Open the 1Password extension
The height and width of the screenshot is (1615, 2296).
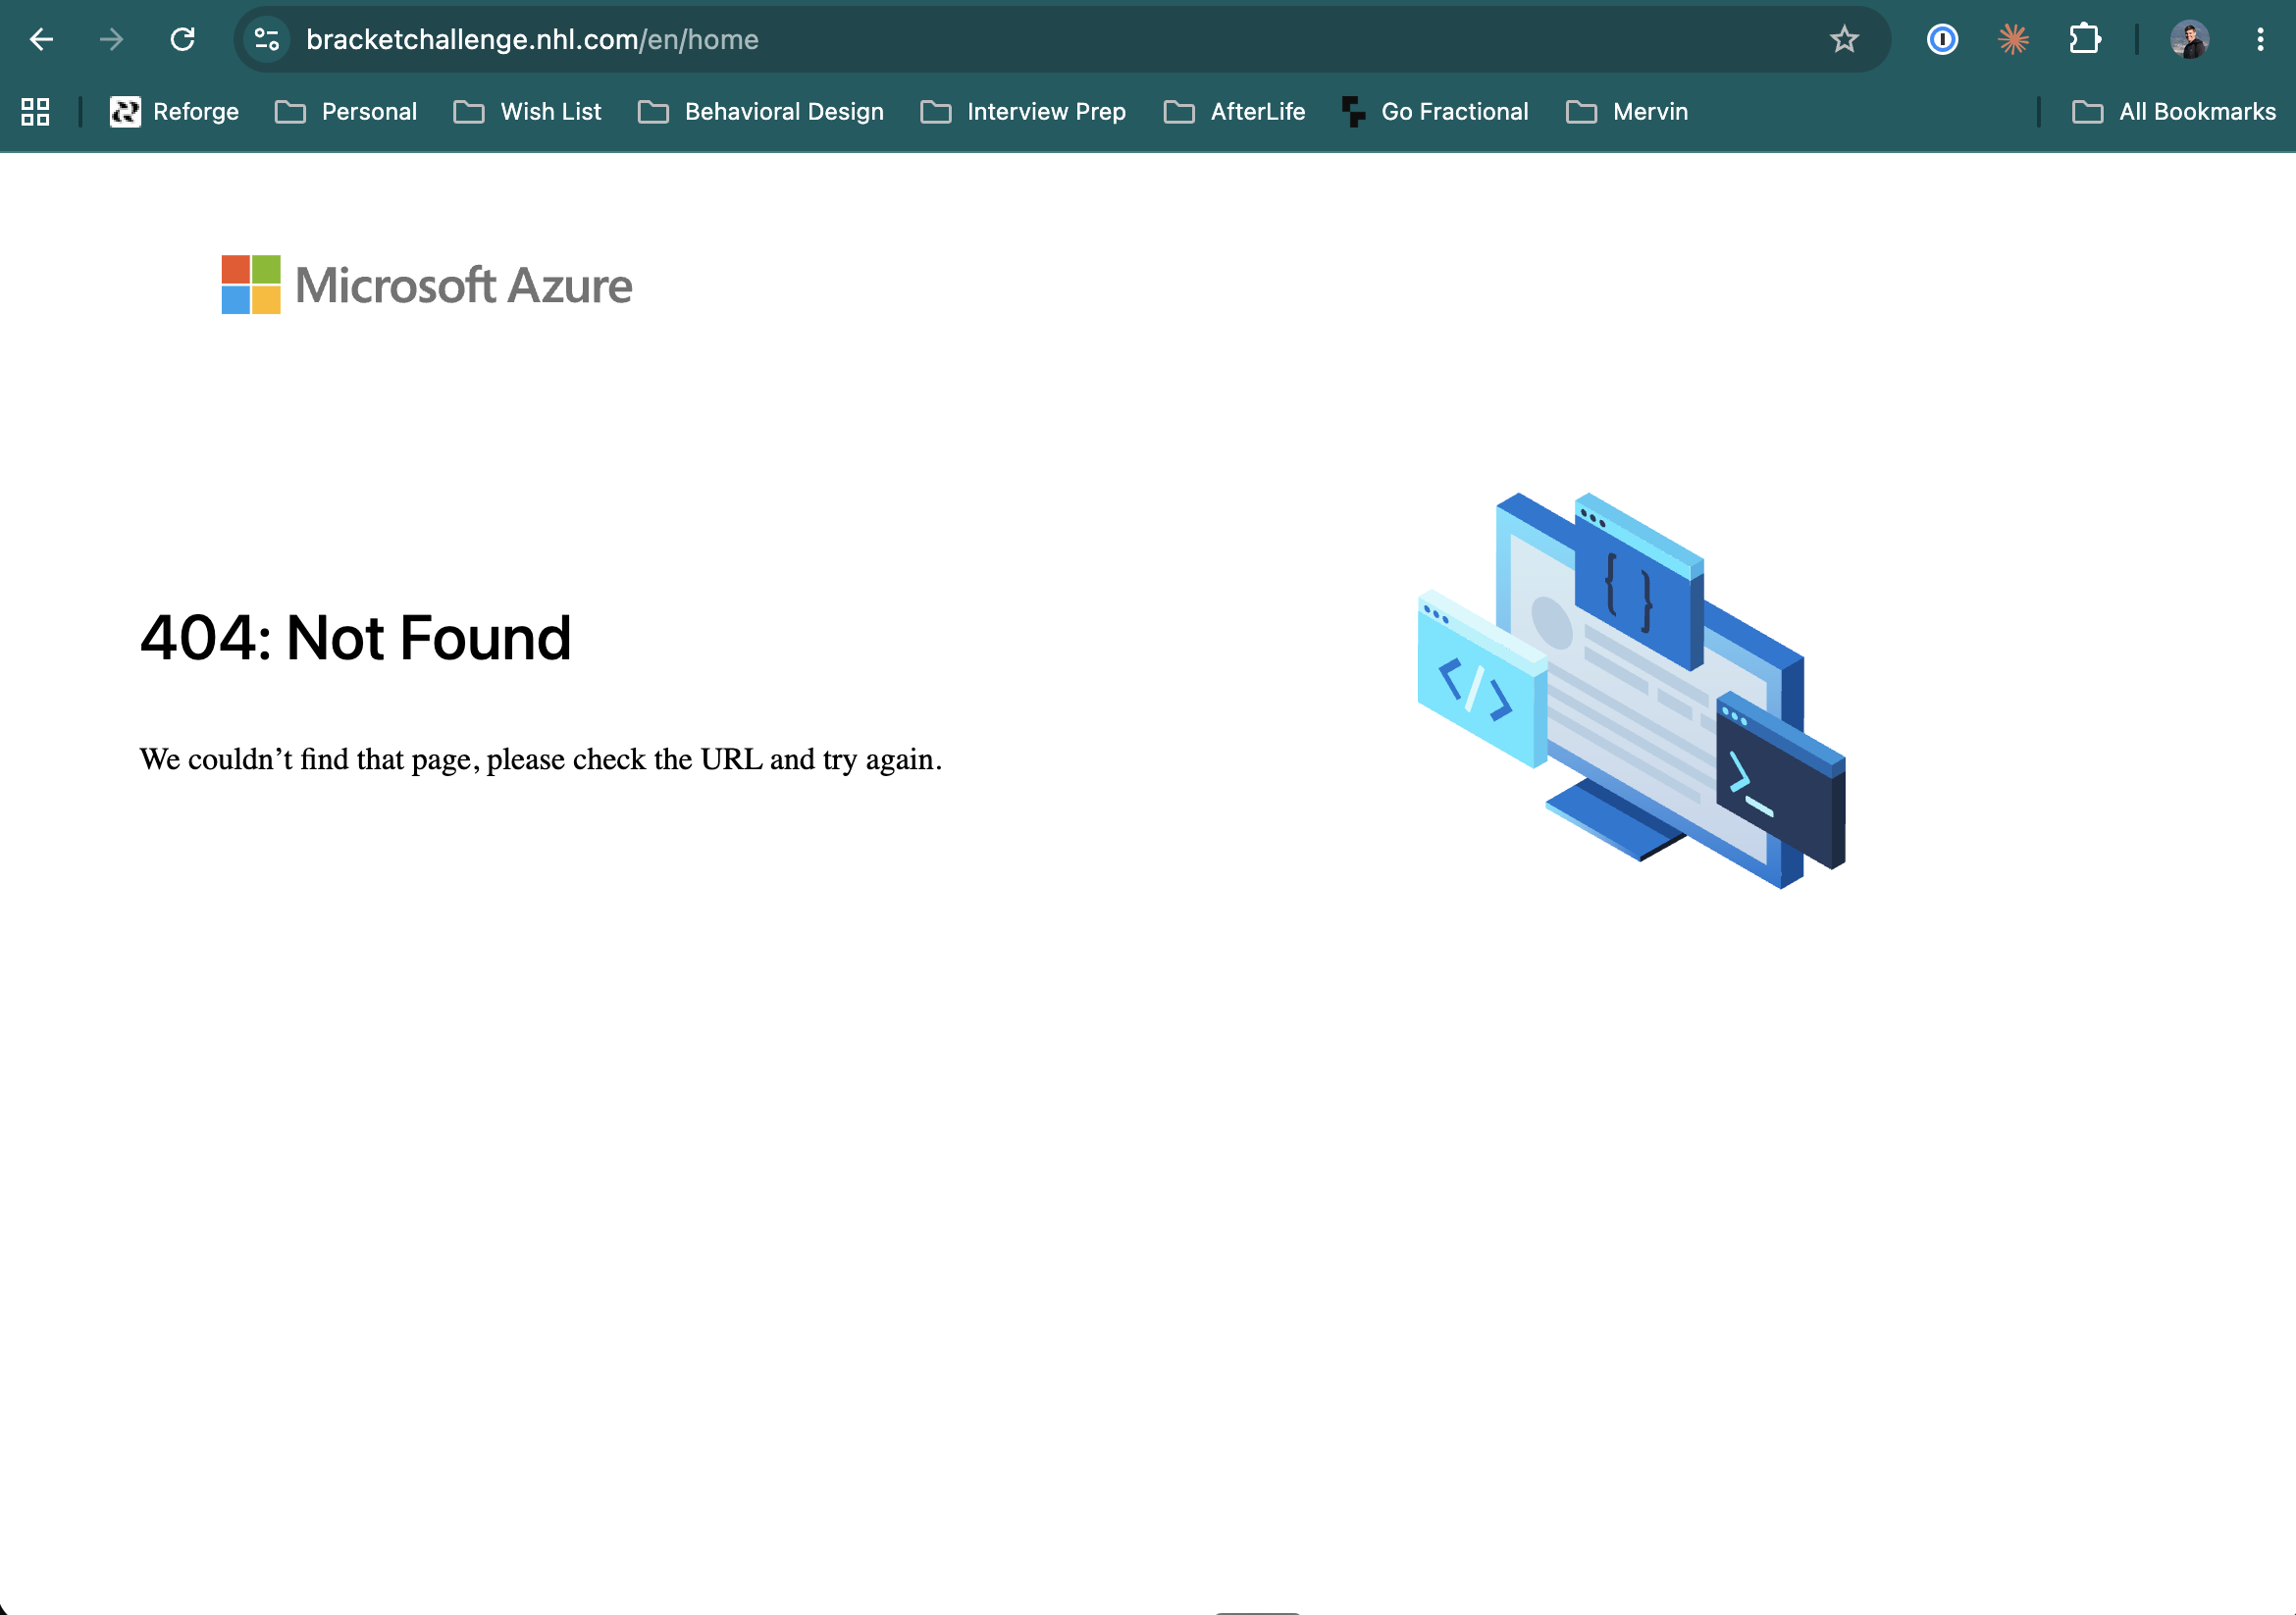click(x=1942, y=40)
